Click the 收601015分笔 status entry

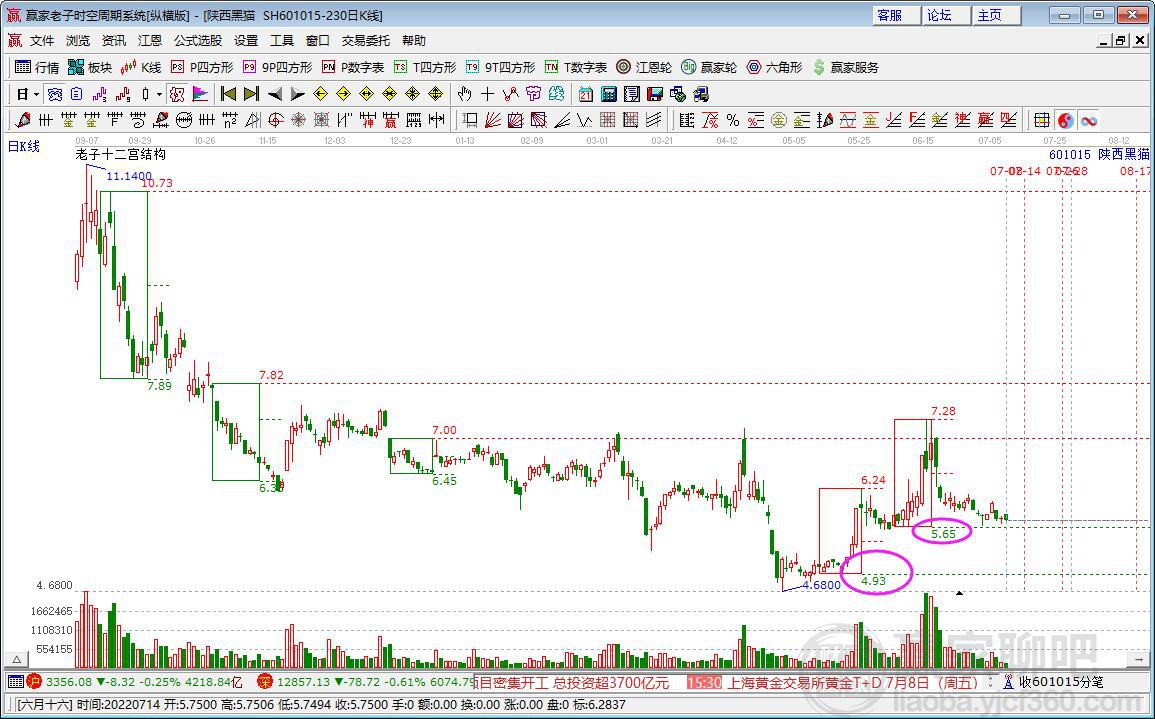1061,682
